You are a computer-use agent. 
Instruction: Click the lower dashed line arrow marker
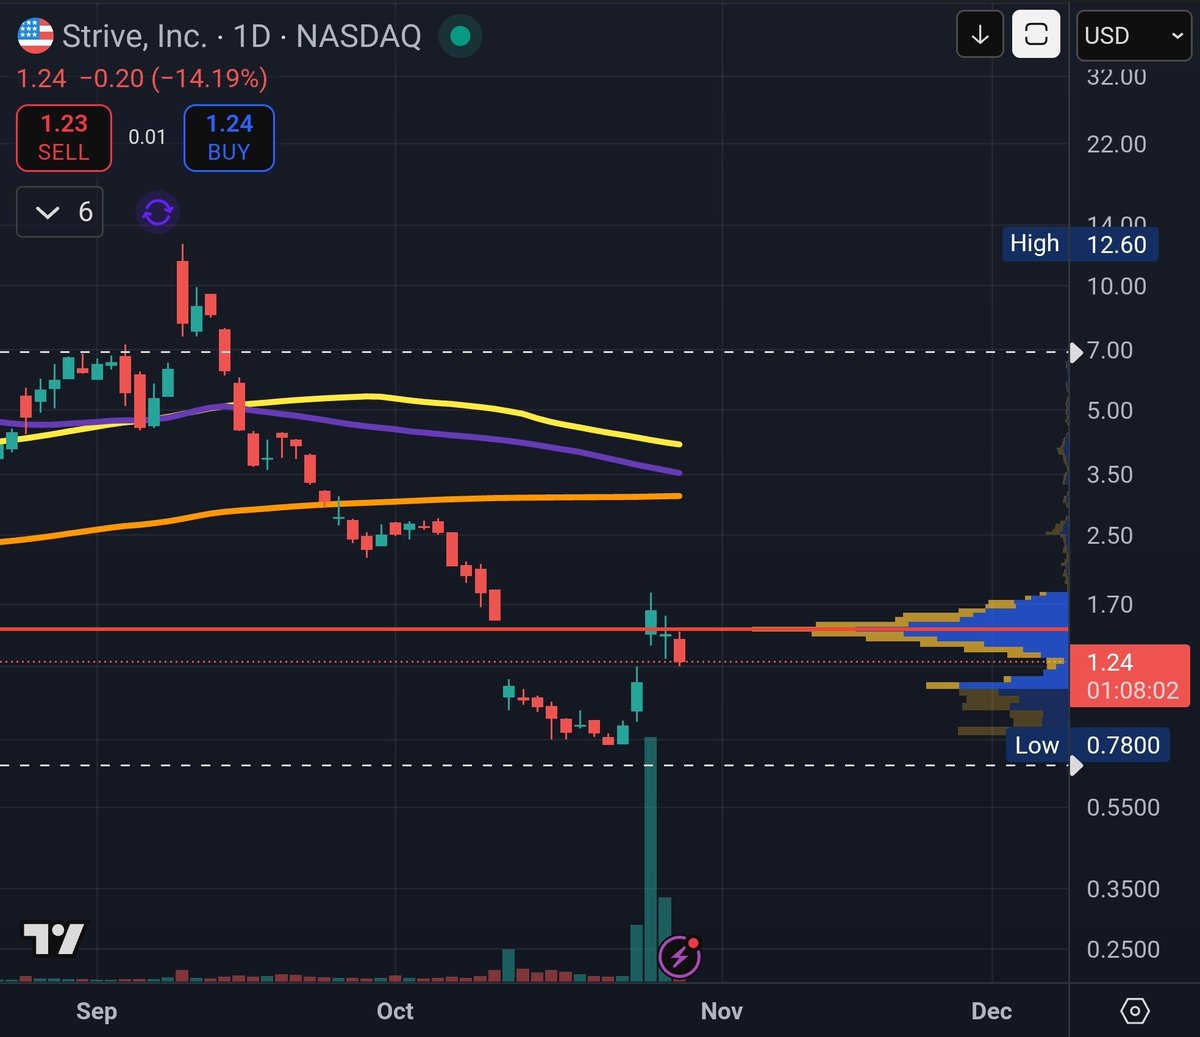click(x=1076, y=765)
